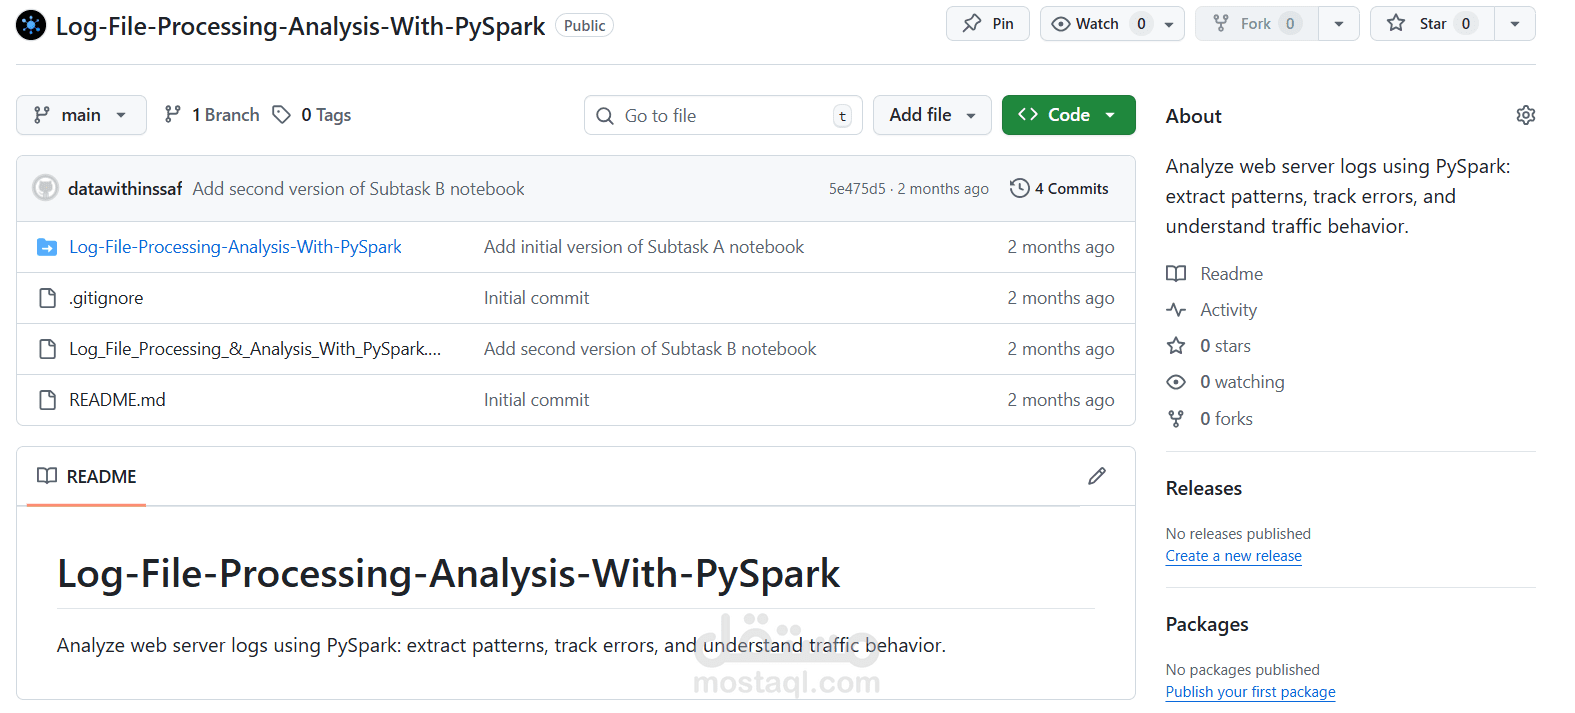
Task: Open commit hash 5e475d5
Action: (x=857, y=189)
